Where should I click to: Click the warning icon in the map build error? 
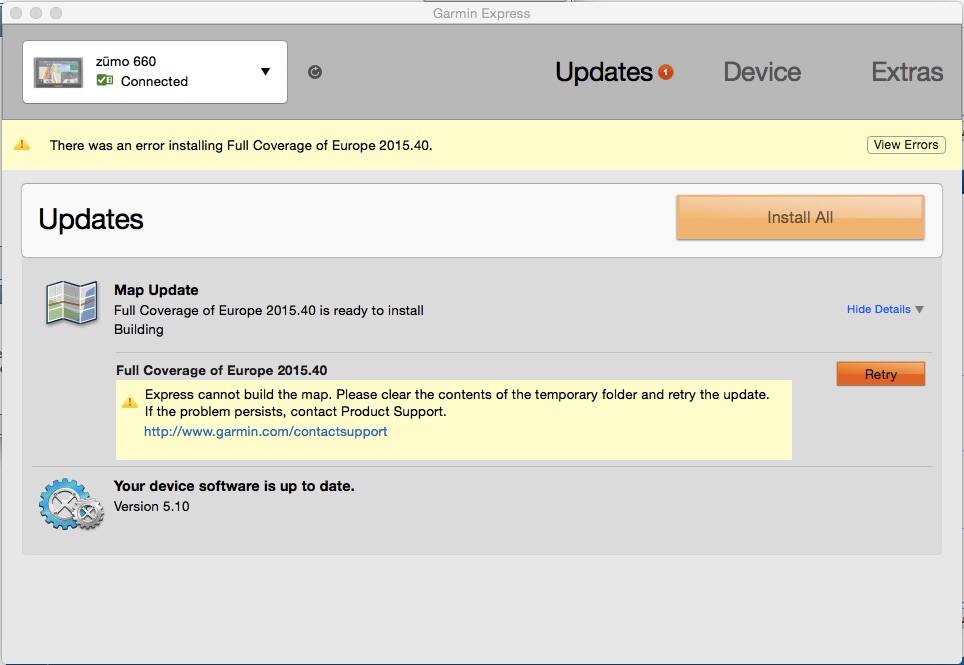[130, 402]
